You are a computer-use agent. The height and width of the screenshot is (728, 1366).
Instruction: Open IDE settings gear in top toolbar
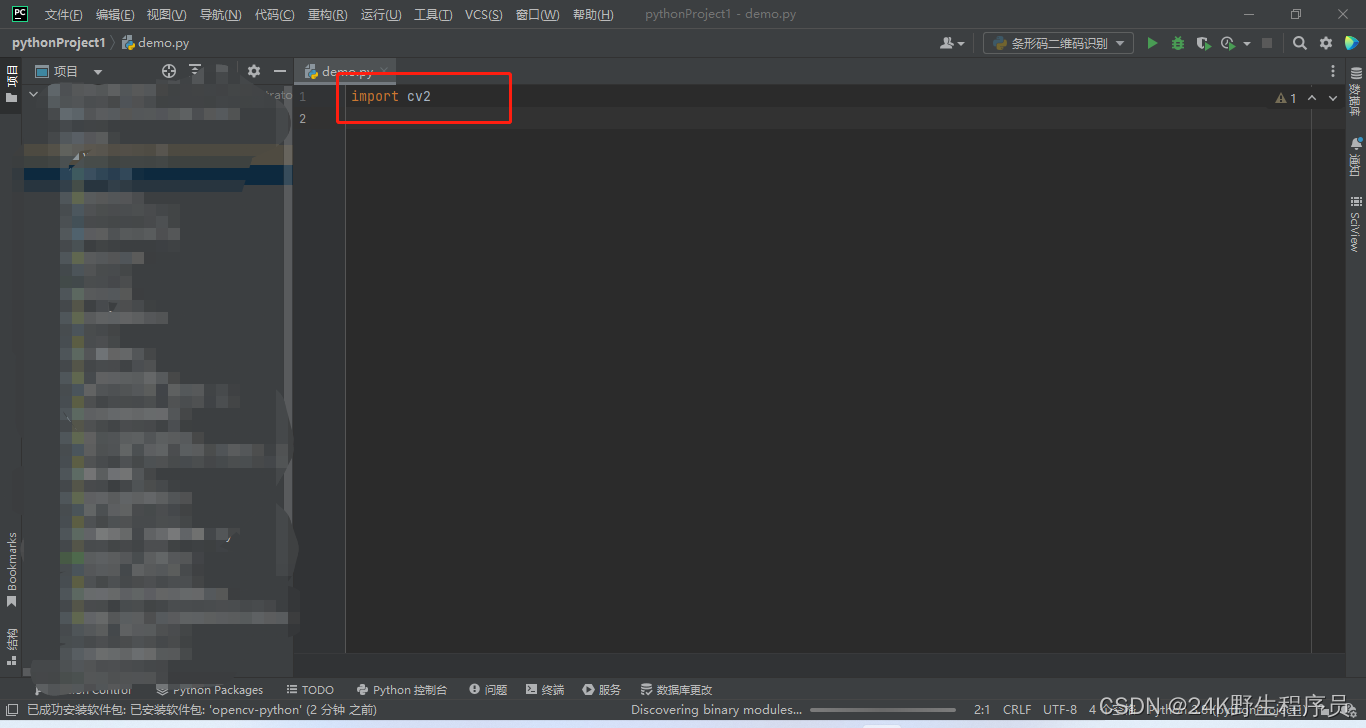tap(1326, 43)
